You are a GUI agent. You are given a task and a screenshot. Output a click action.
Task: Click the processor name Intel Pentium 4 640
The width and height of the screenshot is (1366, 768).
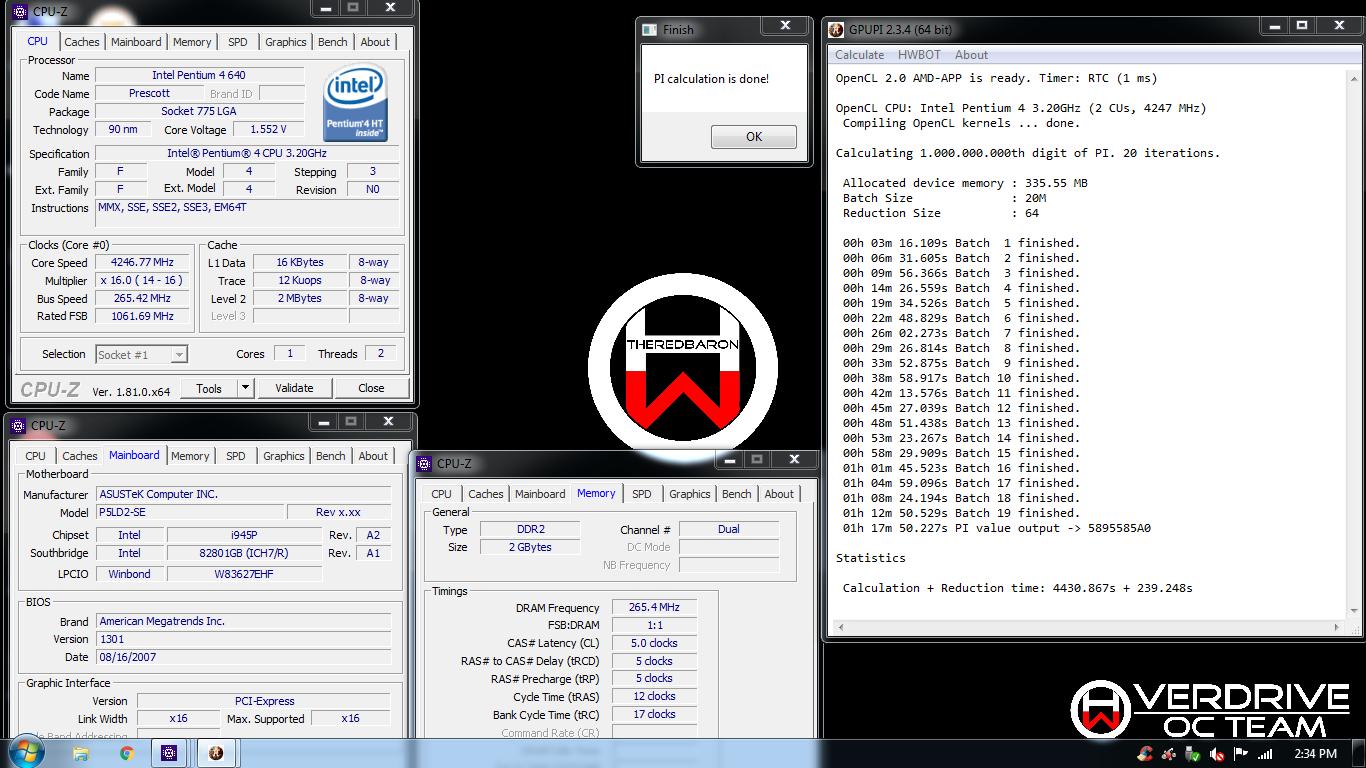(x=199, y=76)
